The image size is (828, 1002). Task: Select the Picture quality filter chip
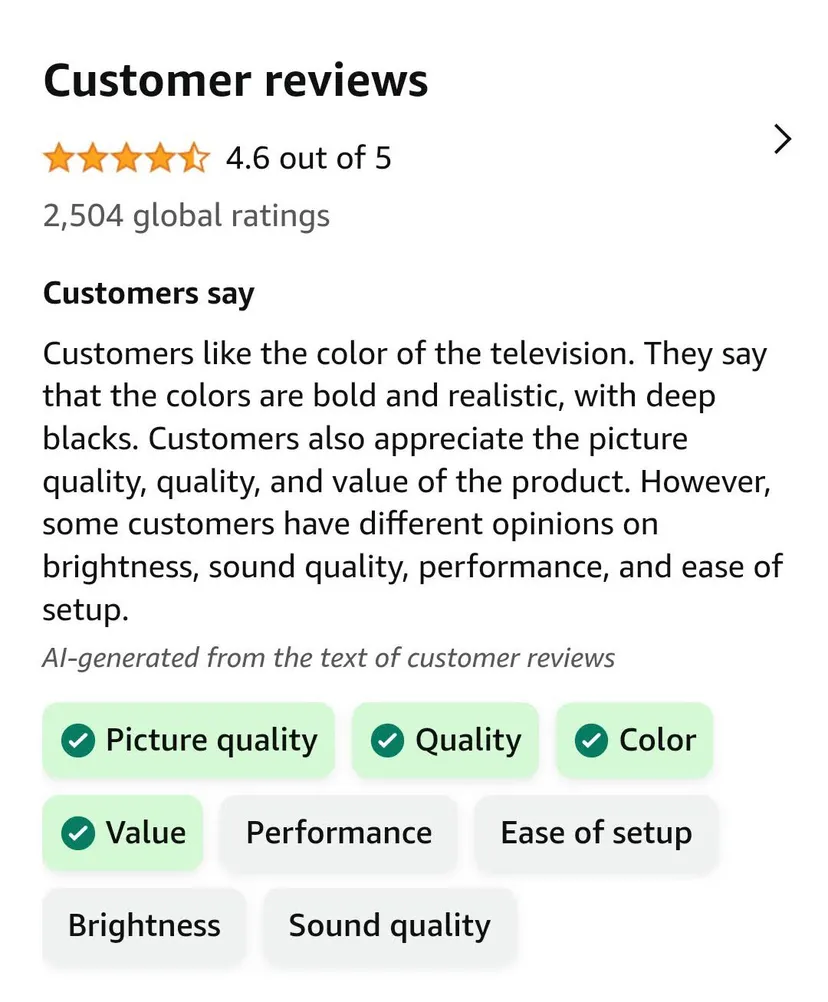pos(188,741)
